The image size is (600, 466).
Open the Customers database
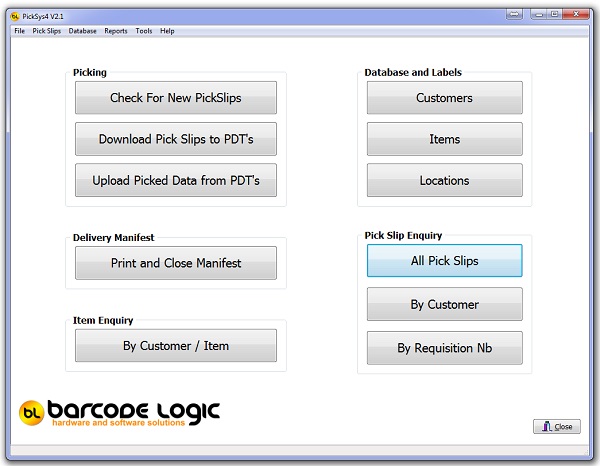coord(444,98)
